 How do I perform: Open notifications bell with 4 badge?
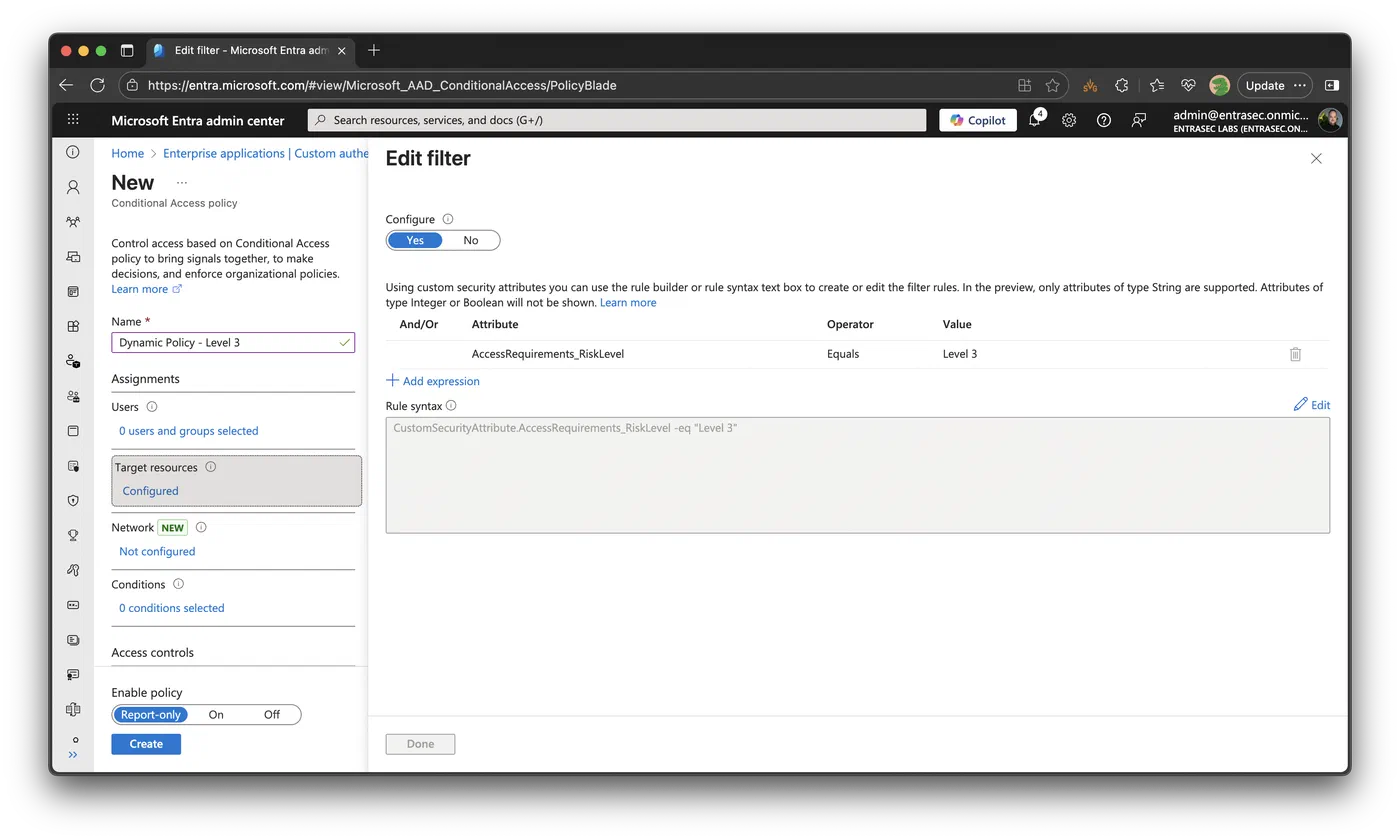click(x=1036, y=119)
